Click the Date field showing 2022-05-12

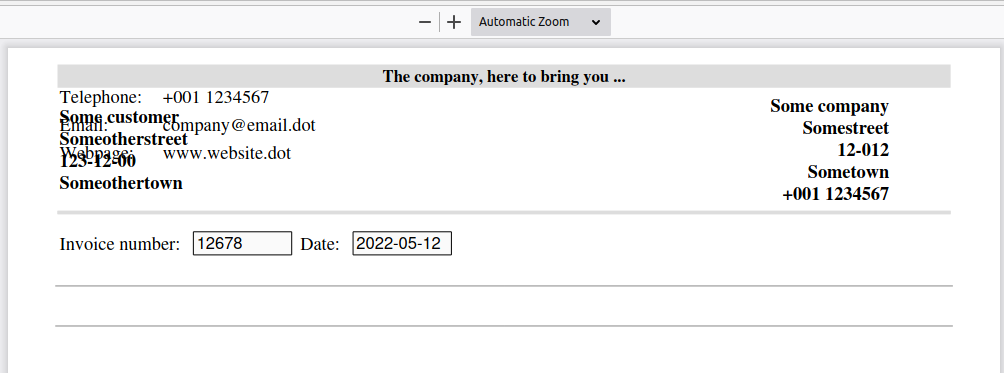(402, 243)
